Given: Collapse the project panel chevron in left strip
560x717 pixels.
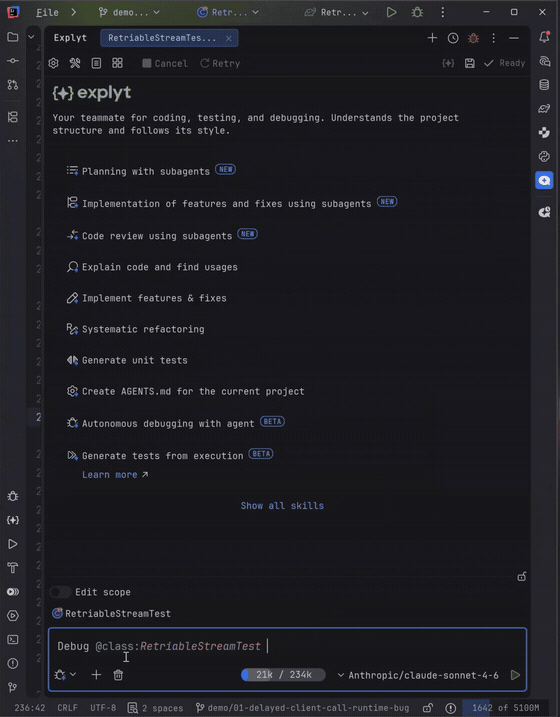Looking at the screenshot, I should tap(31, 37).
